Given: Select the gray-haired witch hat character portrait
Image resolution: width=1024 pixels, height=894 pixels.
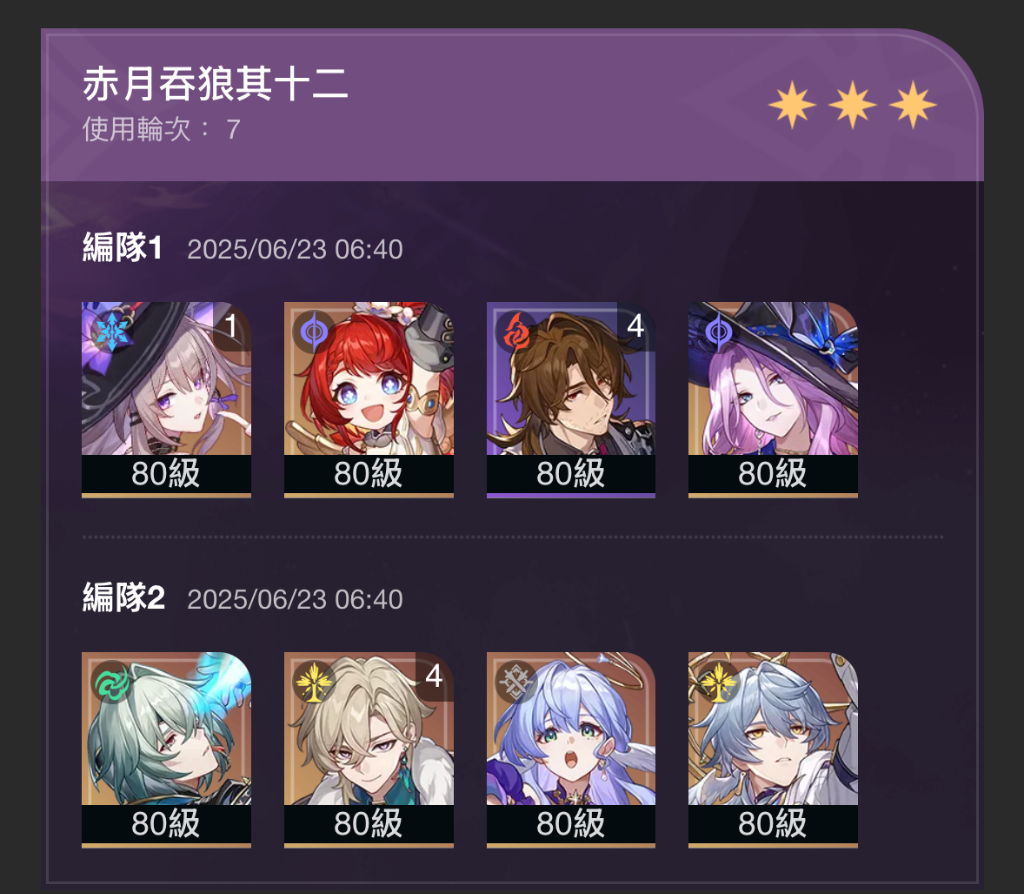Looking at the screenshot, I should tap(166, 400).
